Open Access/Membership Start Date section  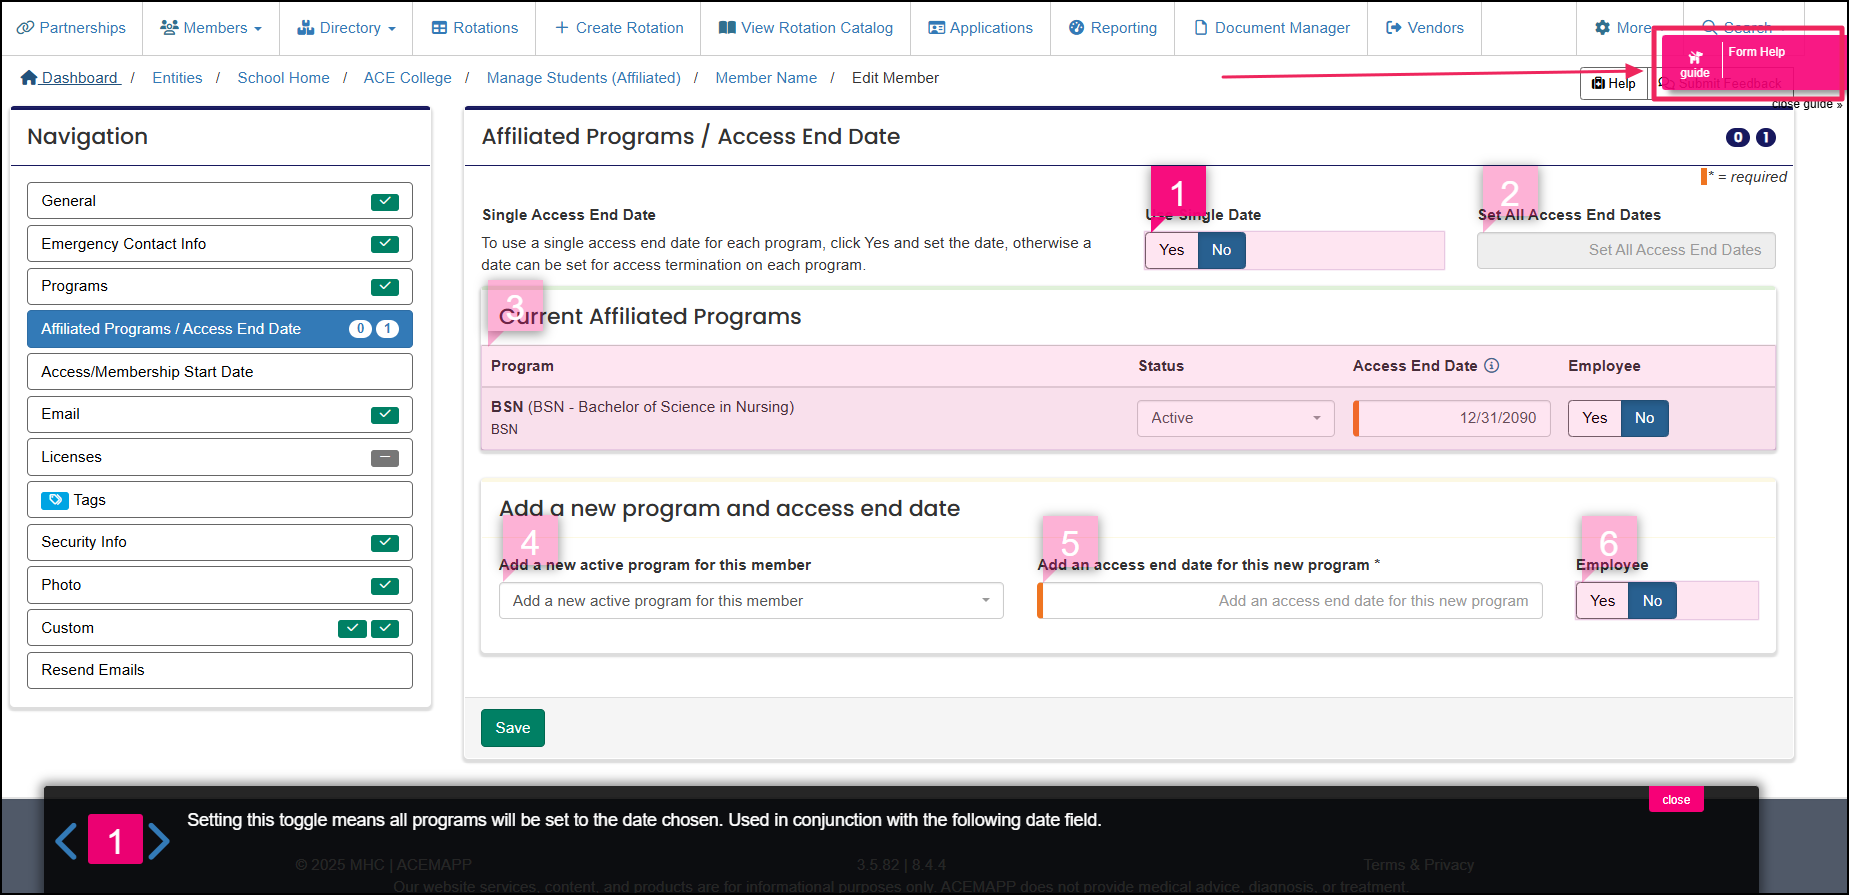point(219,372)
